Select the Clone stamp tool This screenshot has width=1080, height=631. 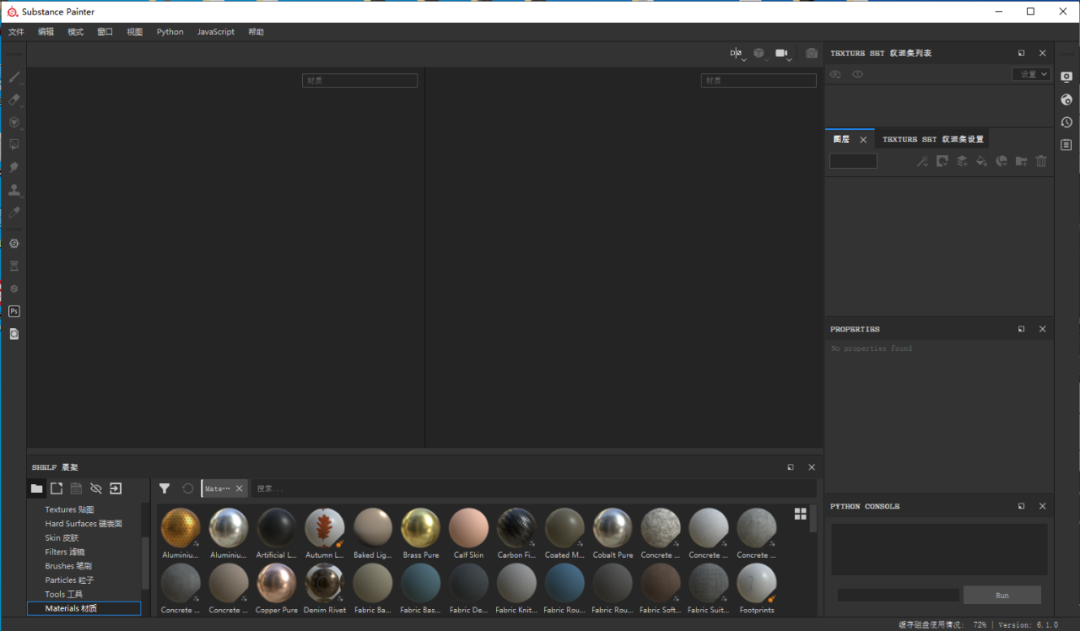point(14,189)
